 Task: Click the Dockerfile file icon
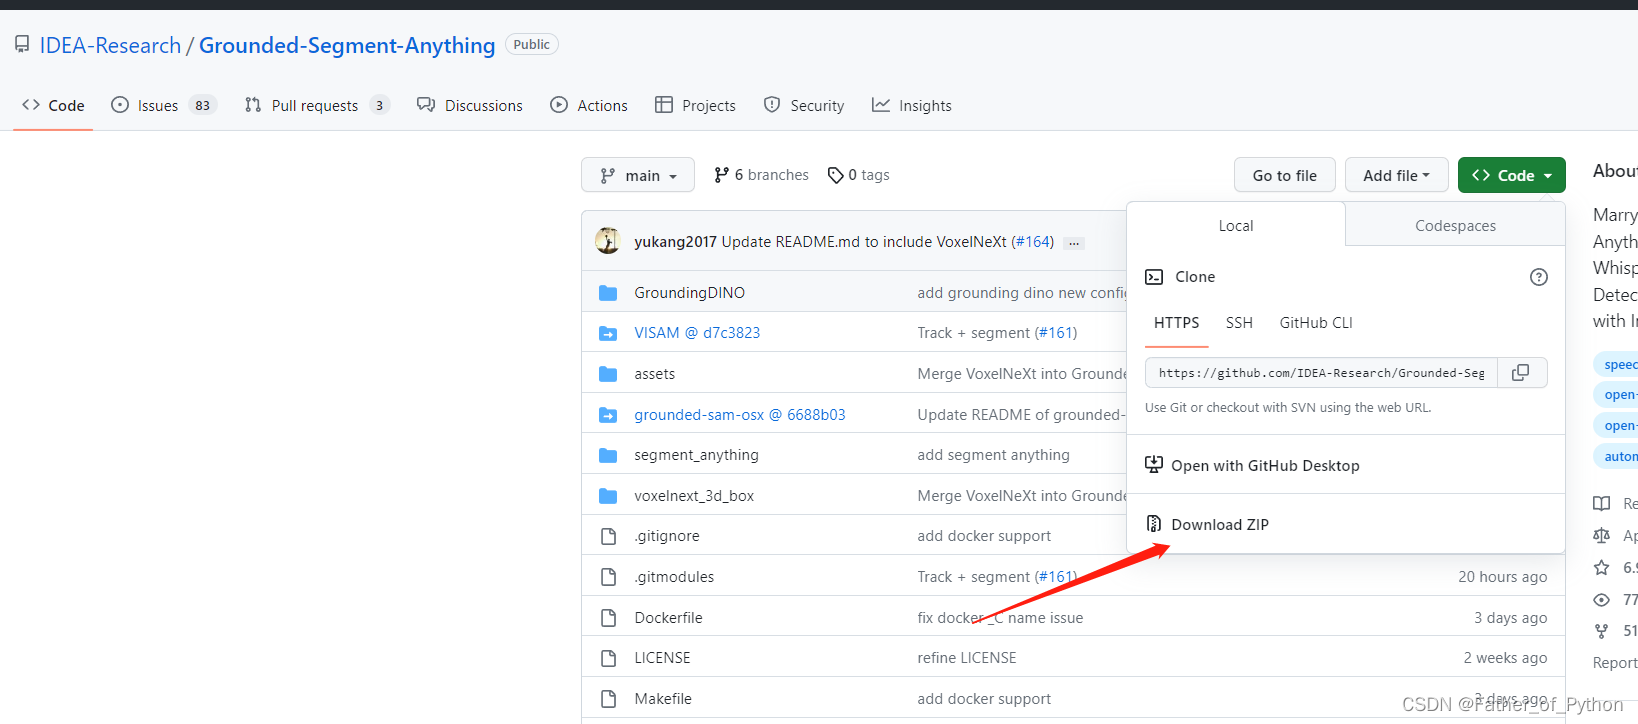[608, 618]
